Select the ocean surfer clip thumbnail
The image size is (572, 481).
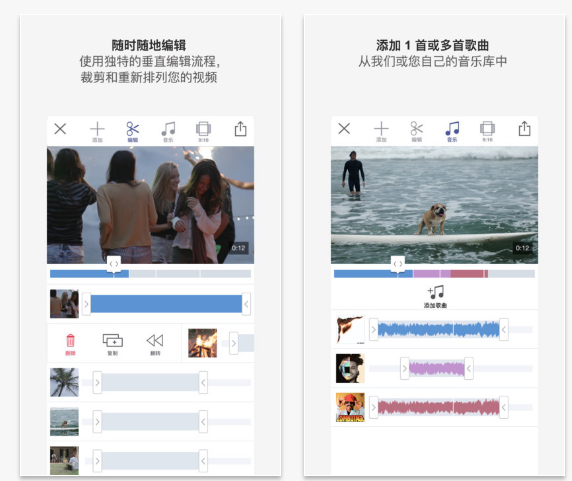[64, 422]
